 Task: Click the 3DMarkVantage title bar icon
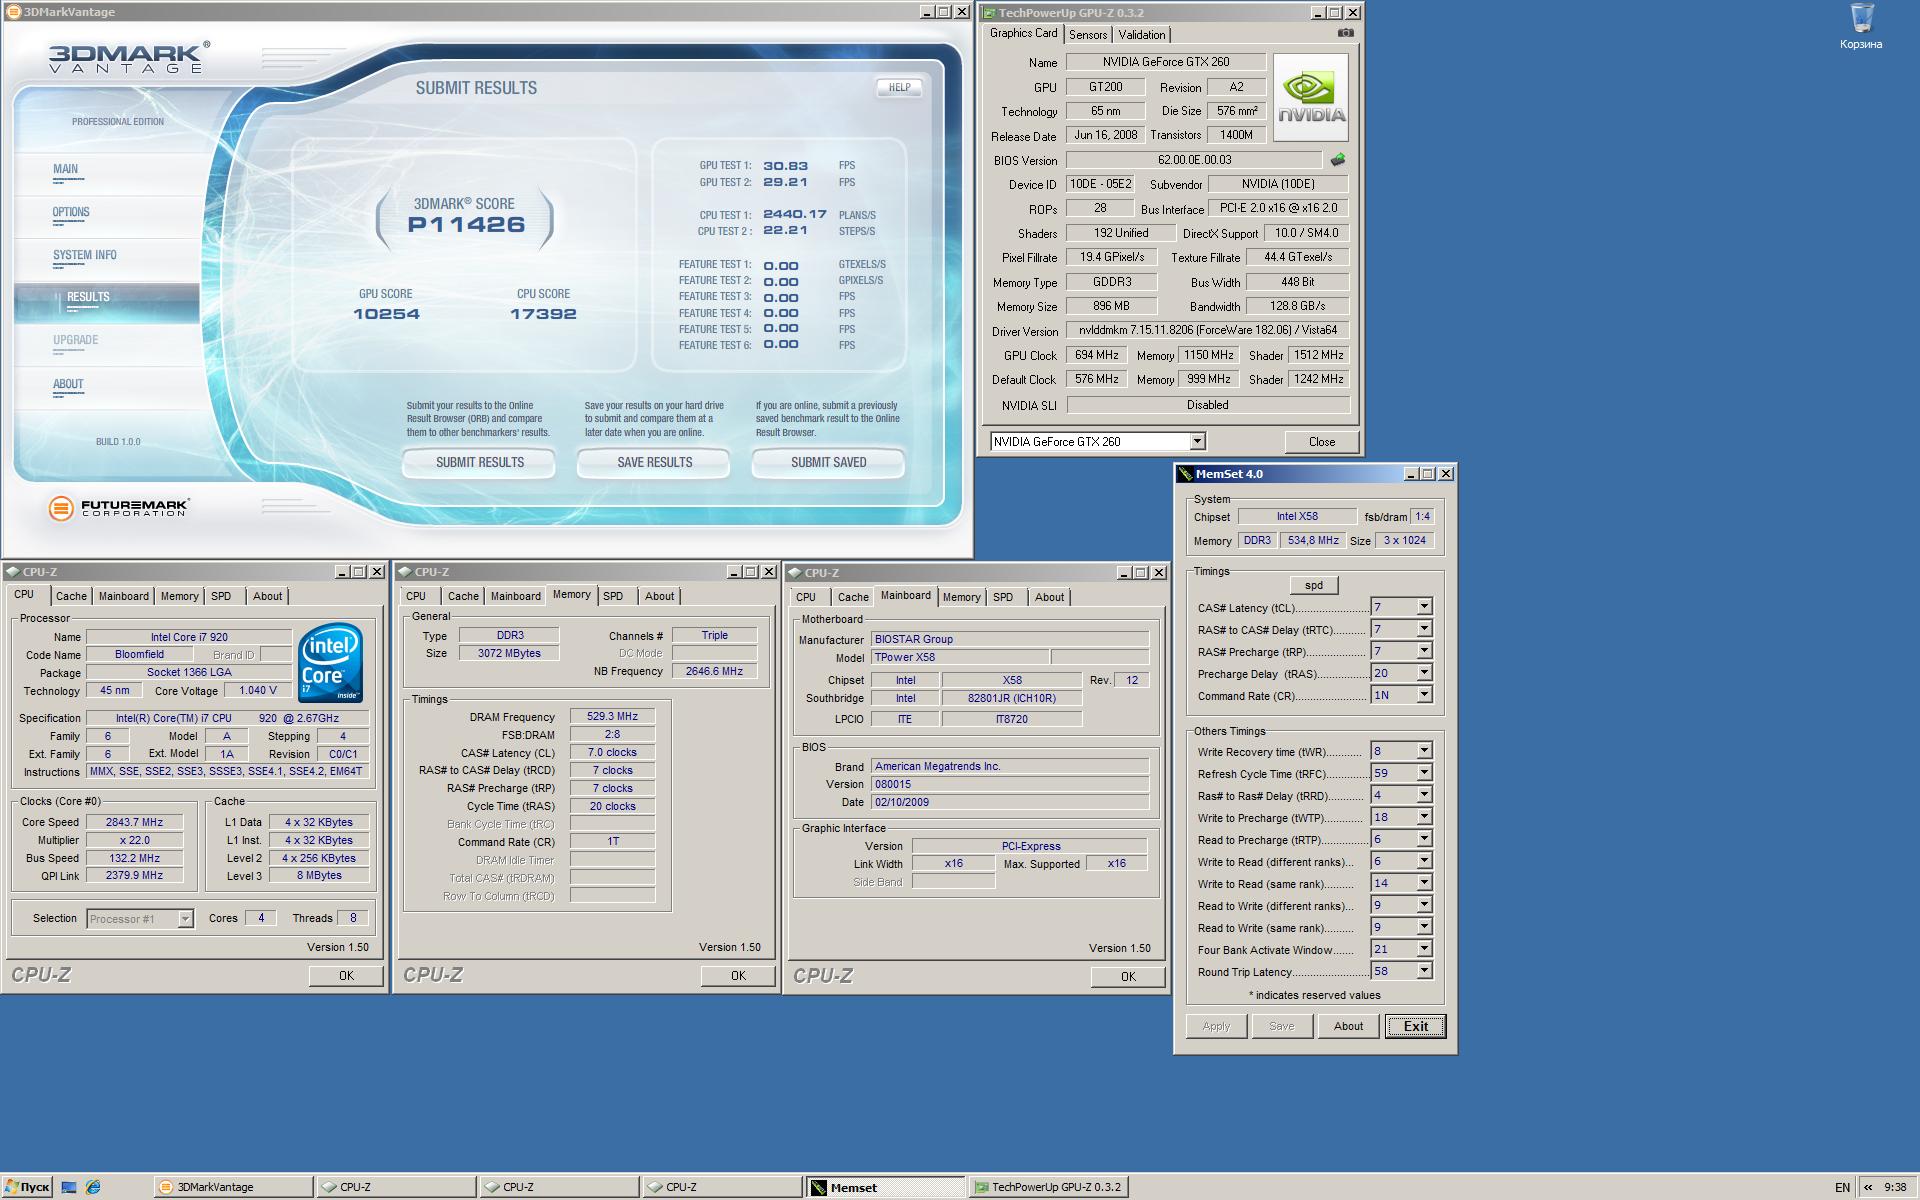[x=13, y=12]
